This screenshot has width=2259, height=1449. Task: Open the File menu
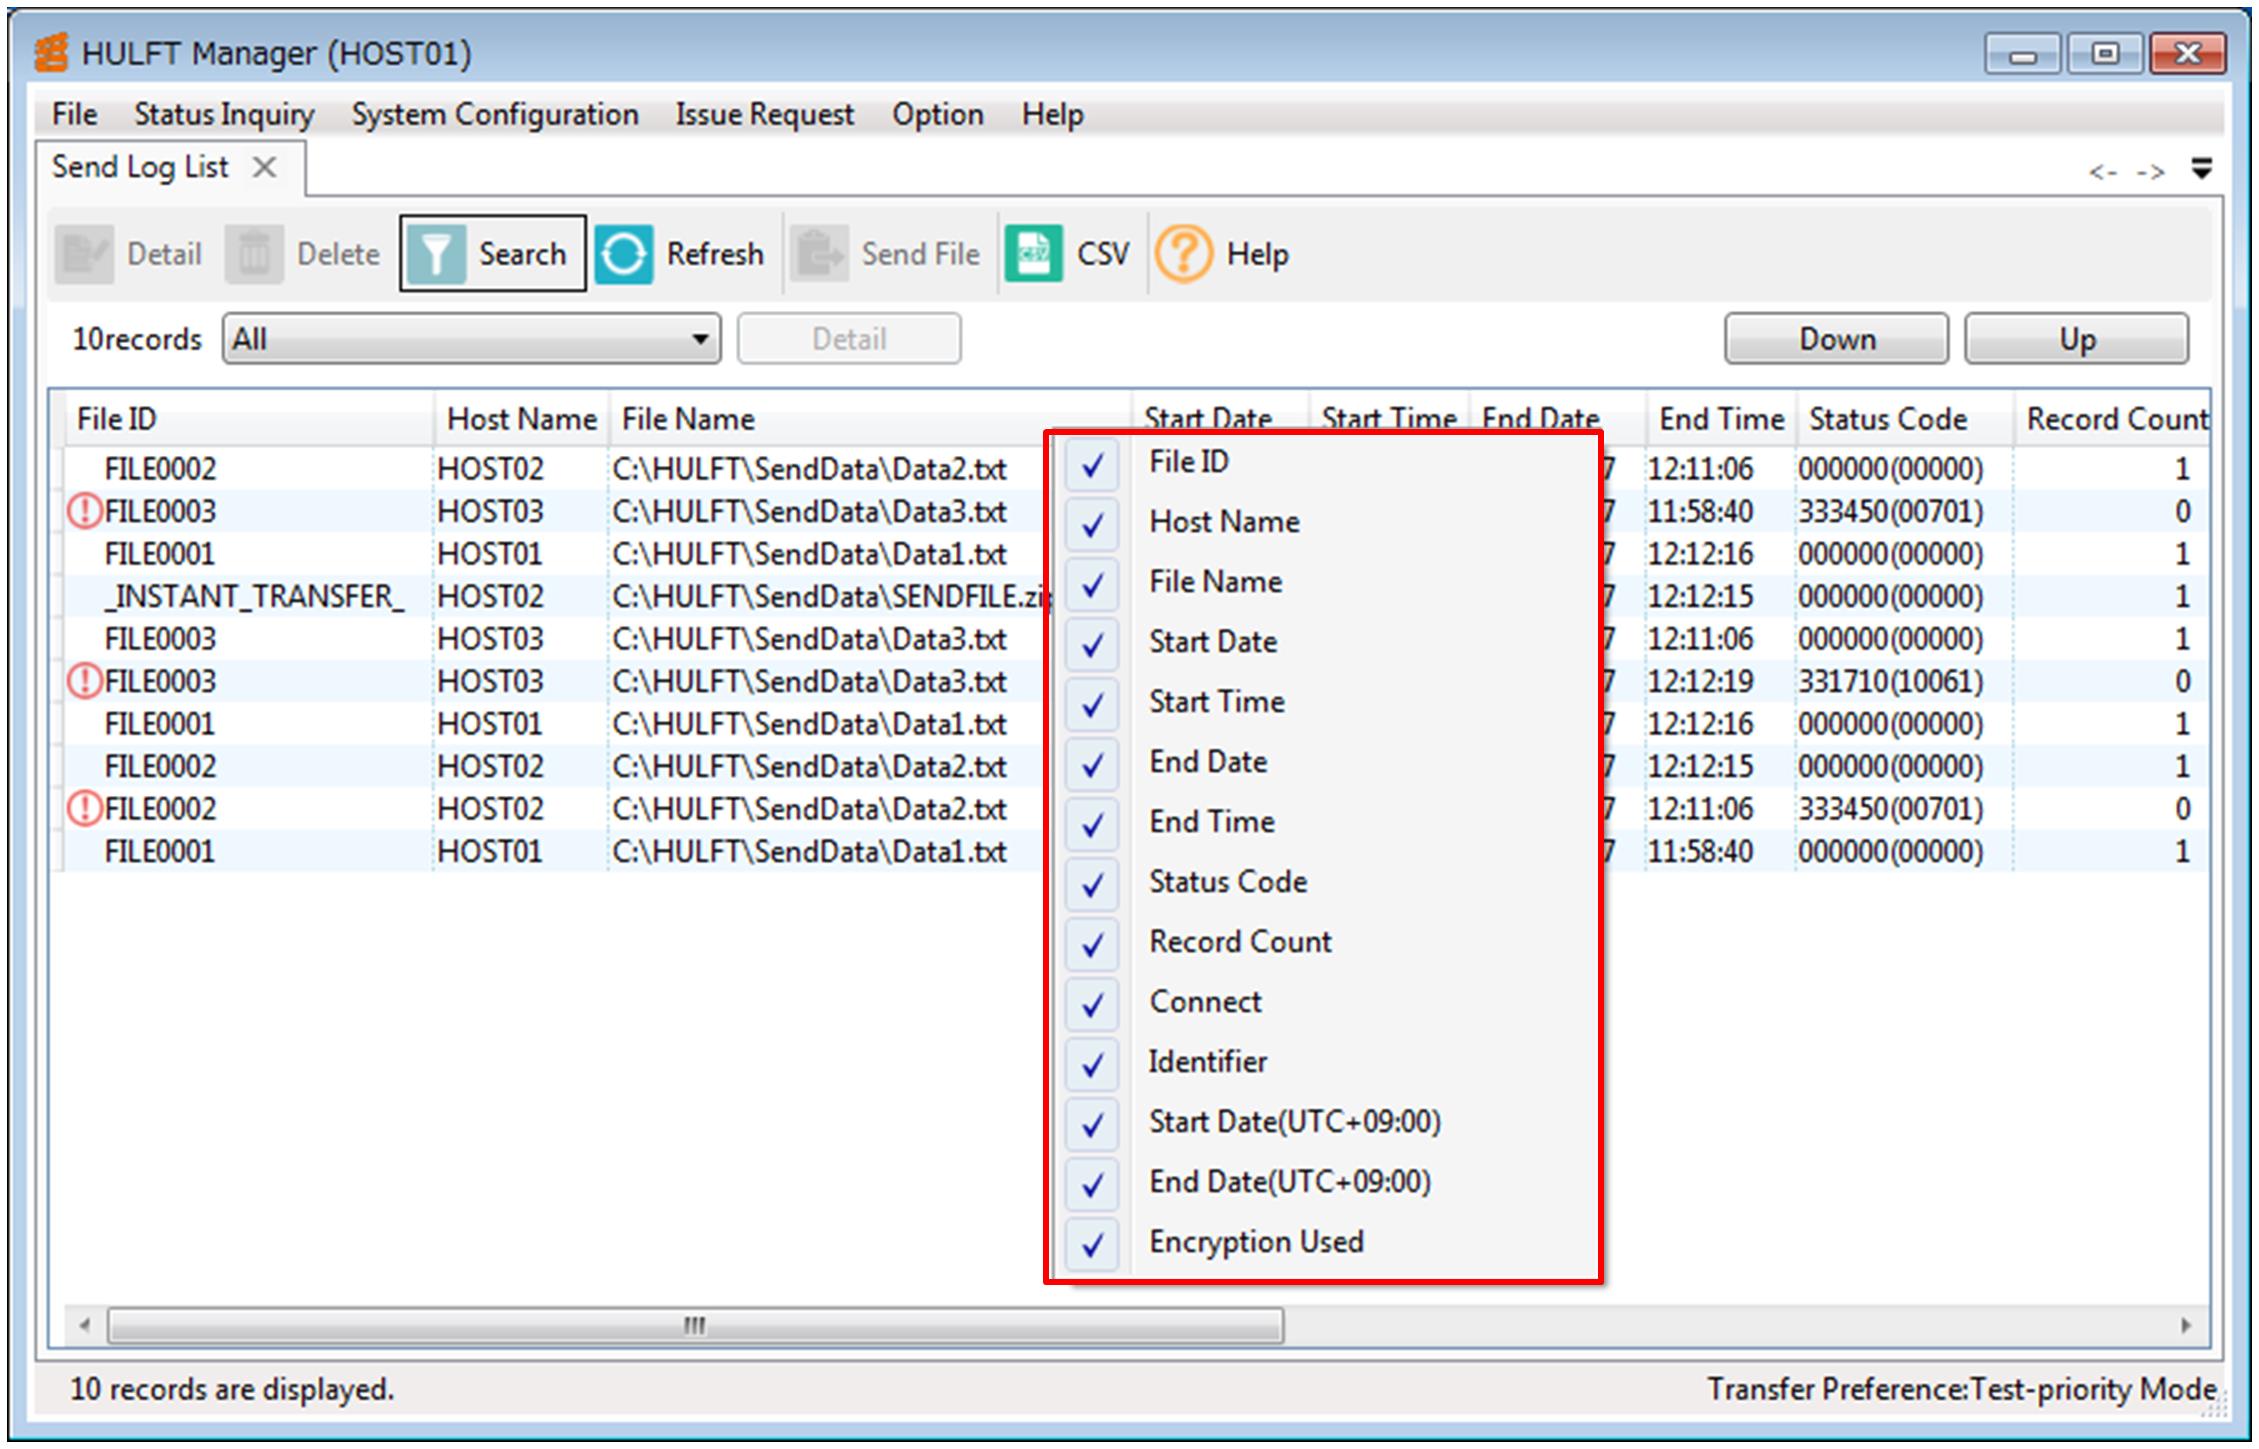(75, 114)
